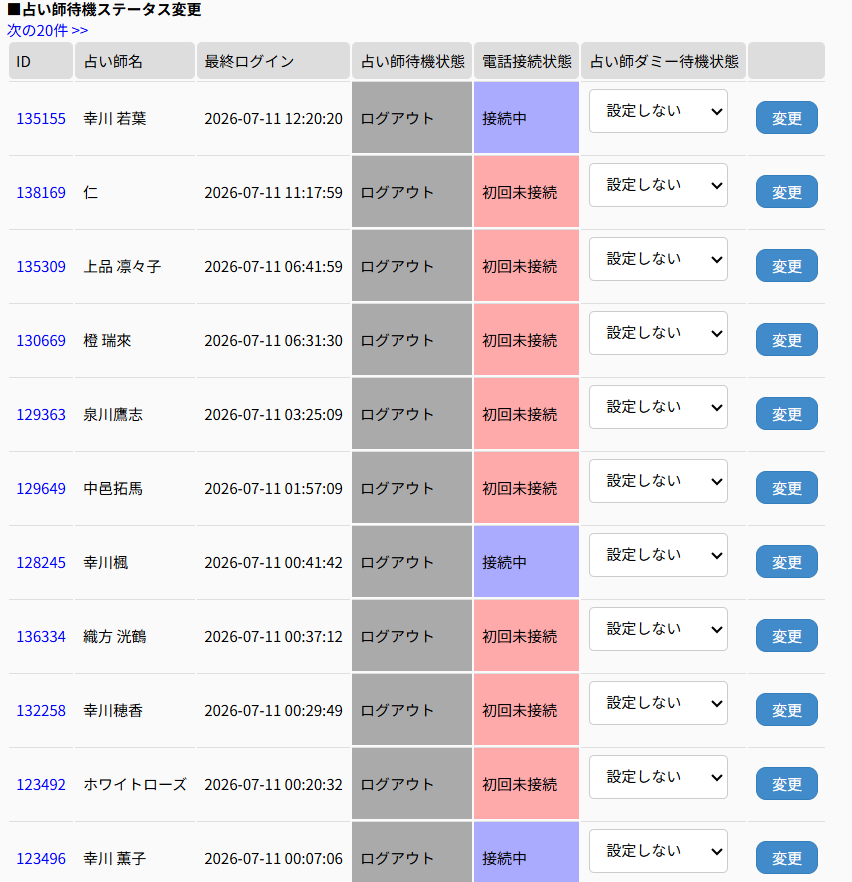The image size is (852, 882).
Task: Open fortune teller ID 135309
Action: (40, 267)
